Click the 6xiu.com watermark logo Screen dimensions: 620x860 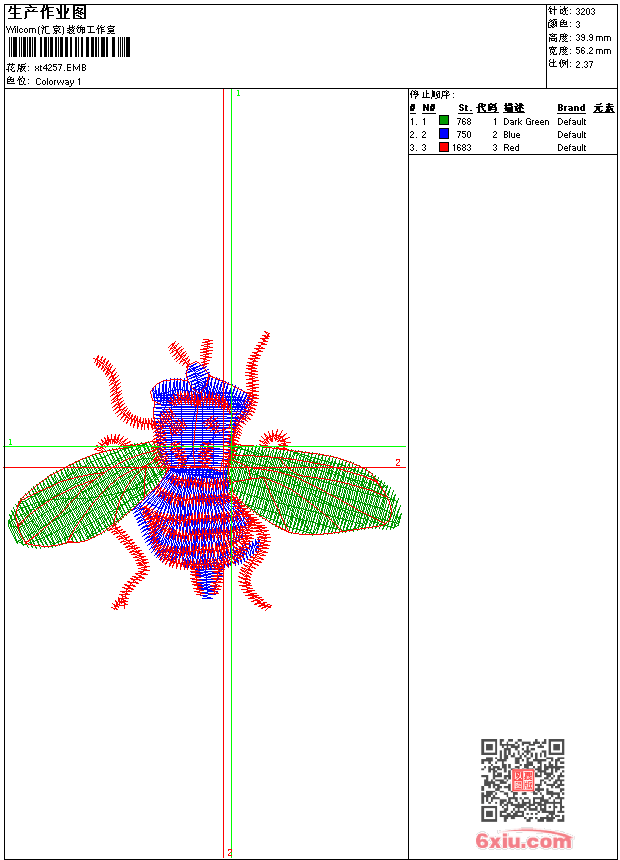[523, 840]
